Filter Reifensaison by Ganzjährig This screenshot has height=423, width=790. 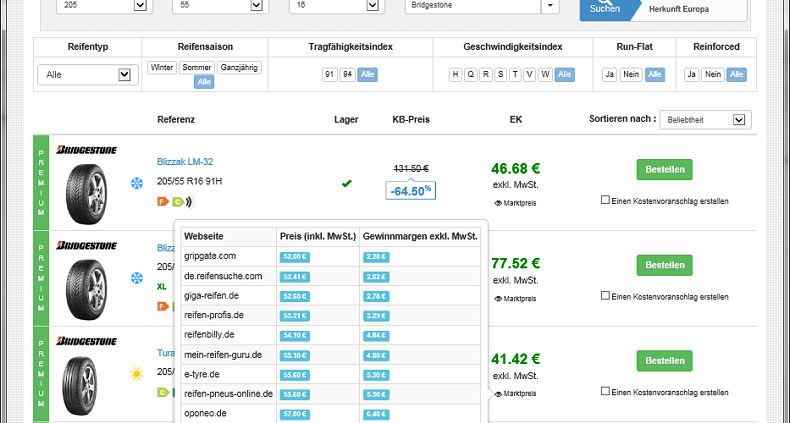[x=239, y=67]
